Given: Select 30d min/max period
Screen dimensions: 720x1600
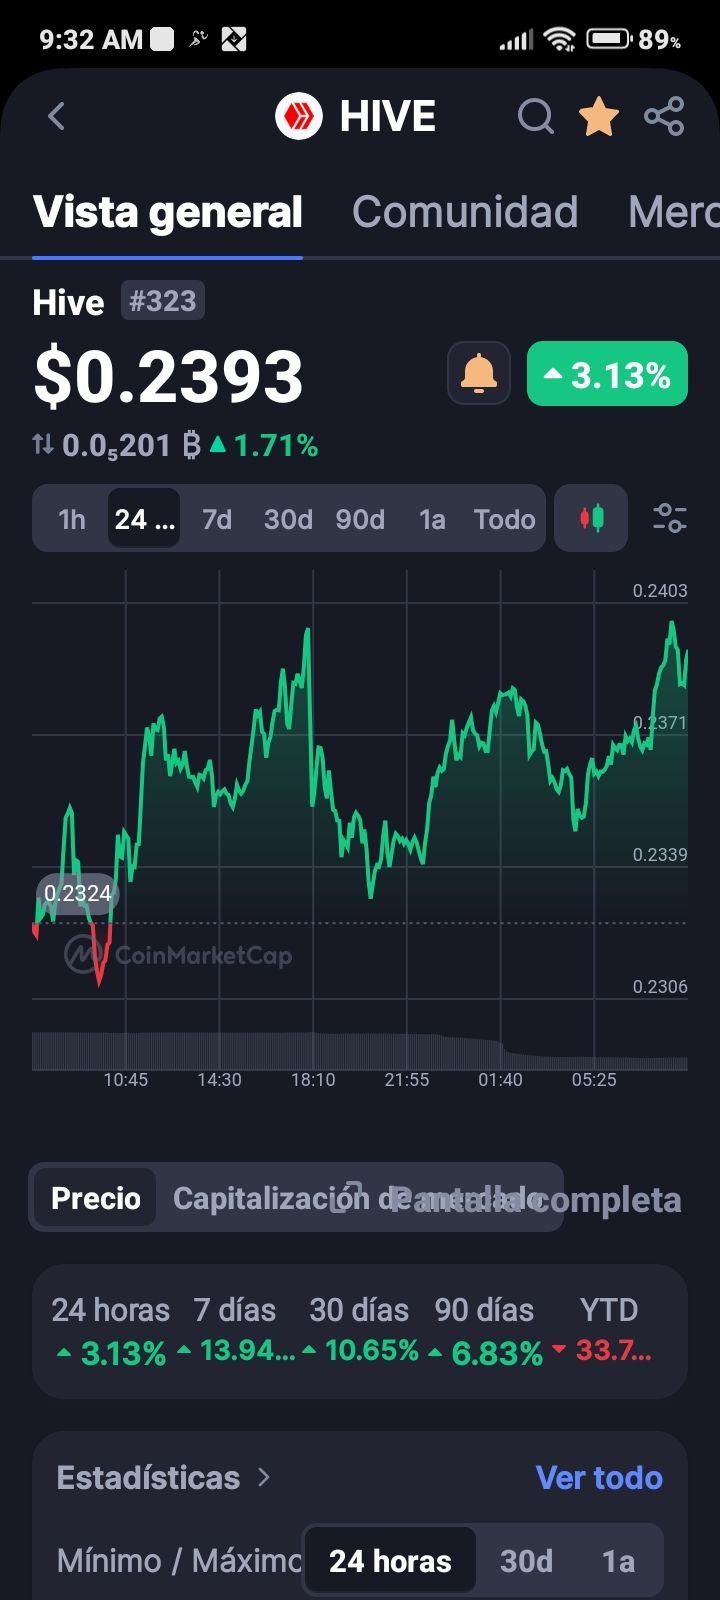Looking at the screenshot, I should click(x=526, y=1560).
